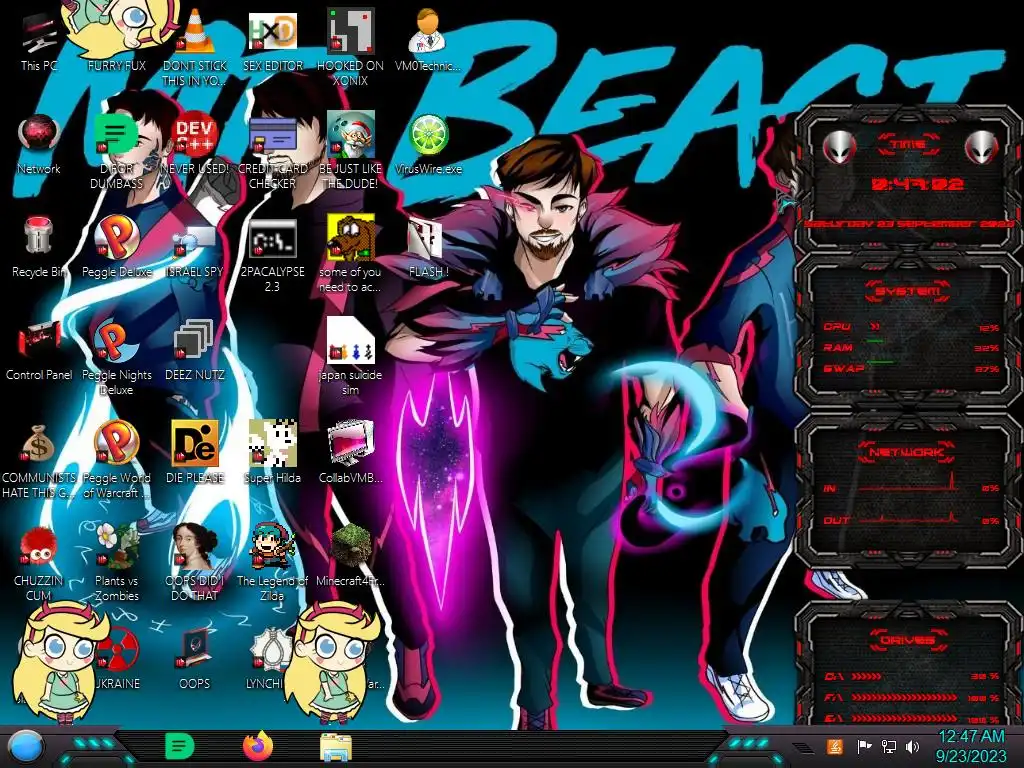
Task: Click the left alien head in TIME widget
Action: 839,148
